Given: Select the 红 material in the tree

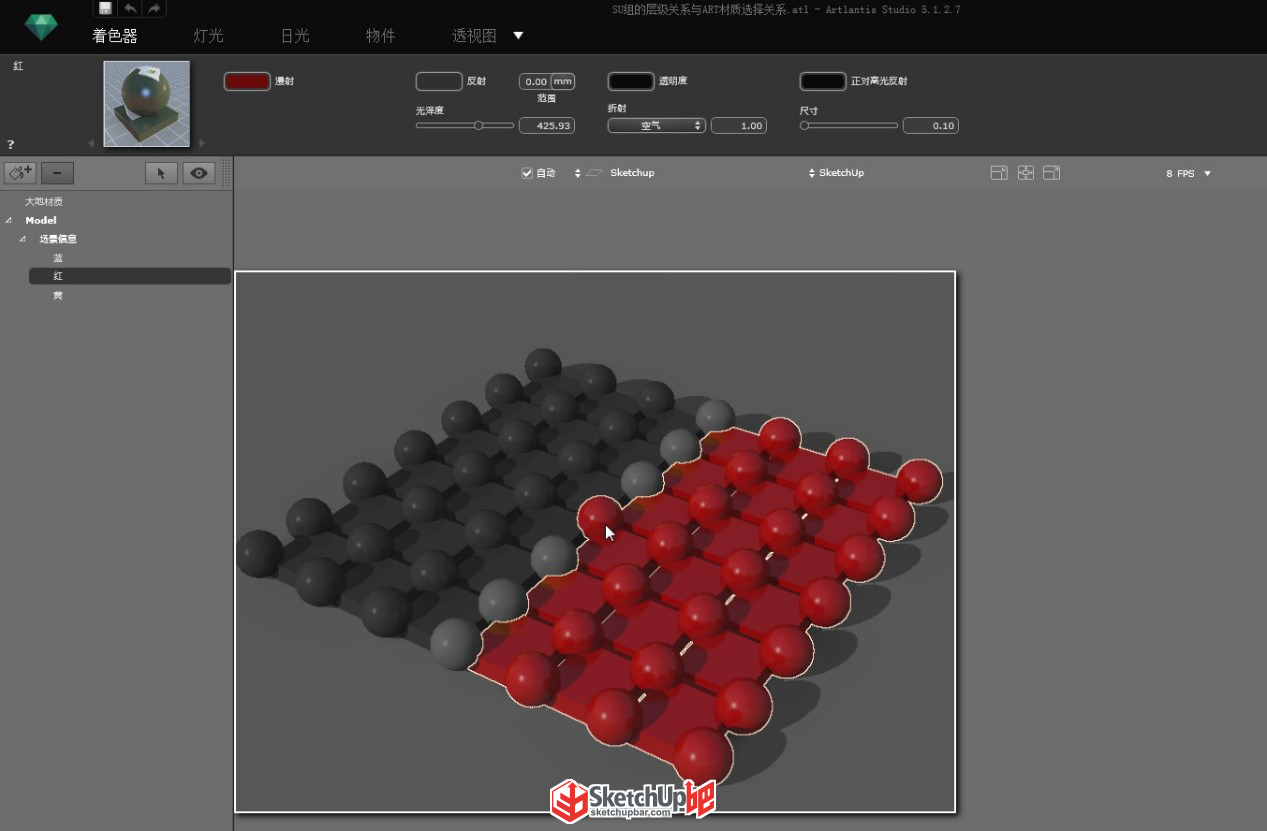Looking at the screenshot, I should click(130, 276).
